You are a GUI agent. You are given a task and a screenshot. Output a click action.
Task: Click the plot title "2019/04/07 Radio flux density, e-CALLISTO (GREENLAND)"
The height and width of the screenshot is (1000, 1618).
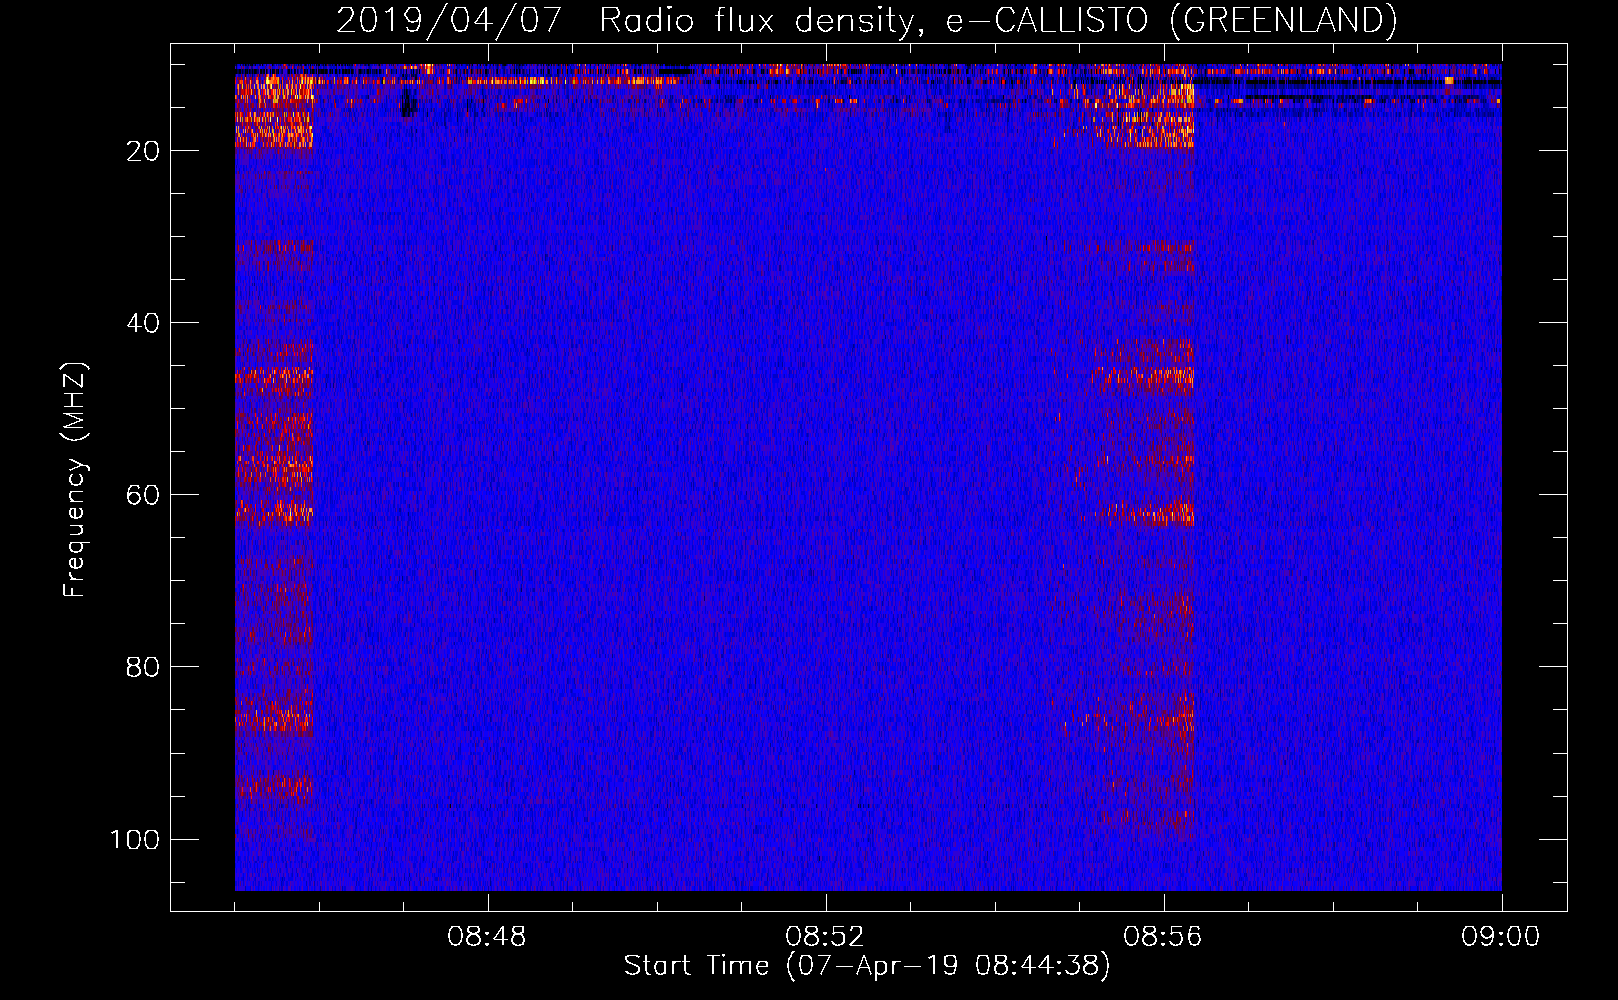point(866,20)
